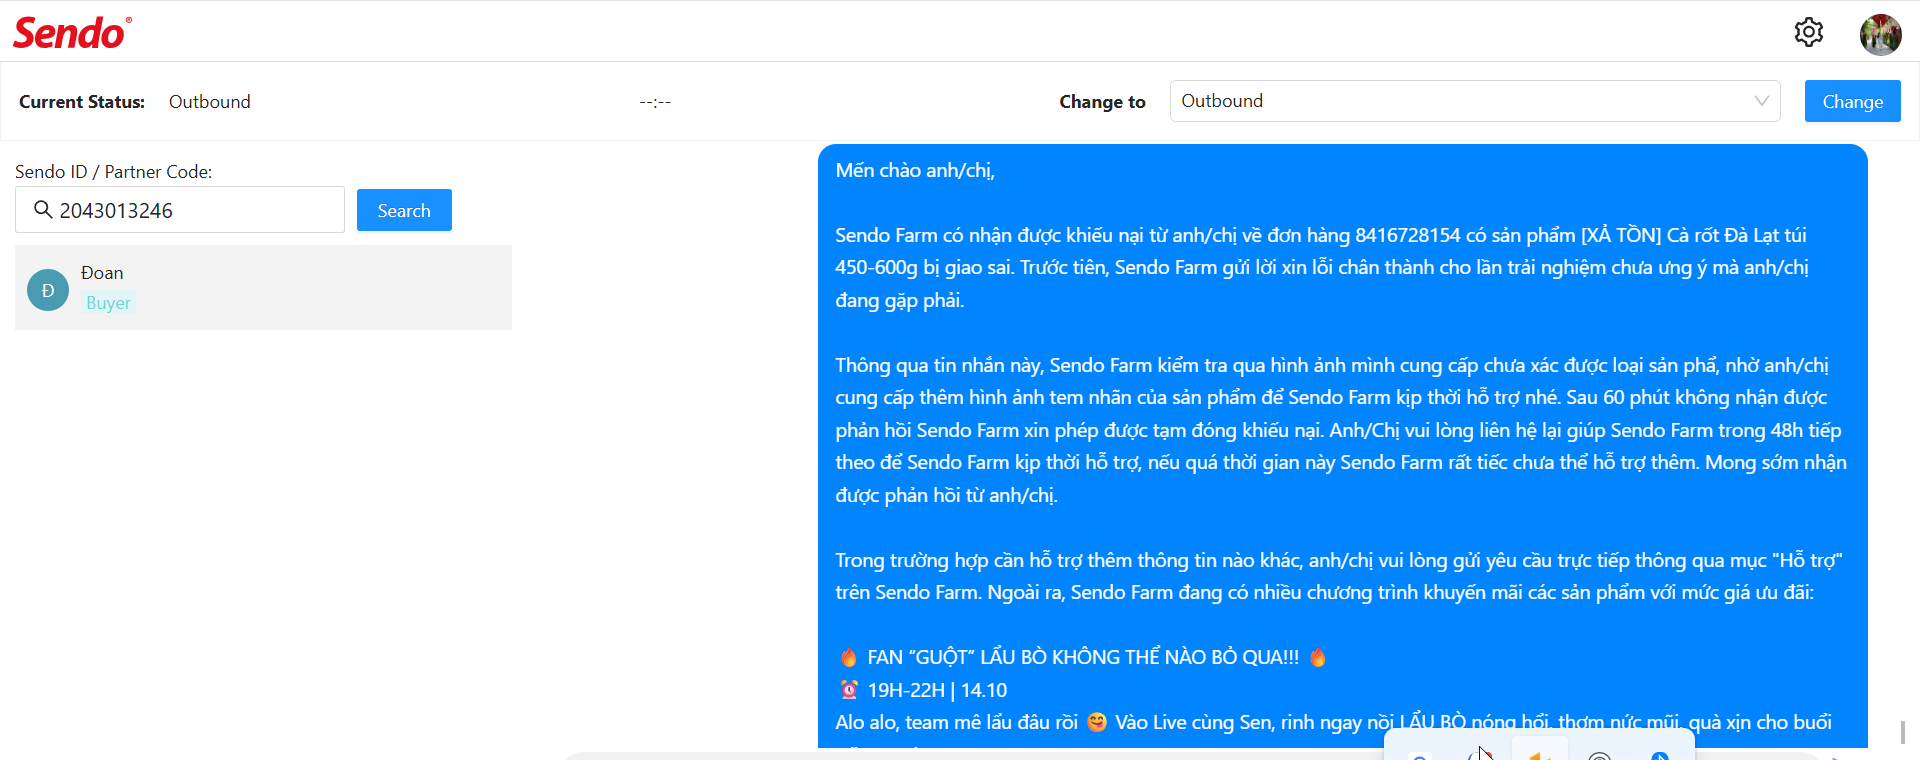Image resolution: width=1920 pixels, height=760 pixels.
Task: Click the FAN GUỘT LẨU BÒ promo line
Action: pyautogui.click(x=1083, y=657)
